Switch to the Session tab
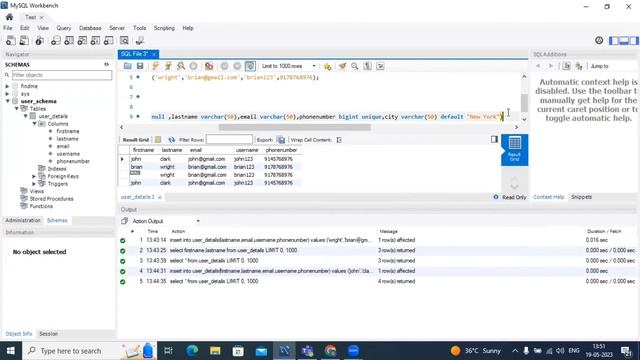 point(48,333)
